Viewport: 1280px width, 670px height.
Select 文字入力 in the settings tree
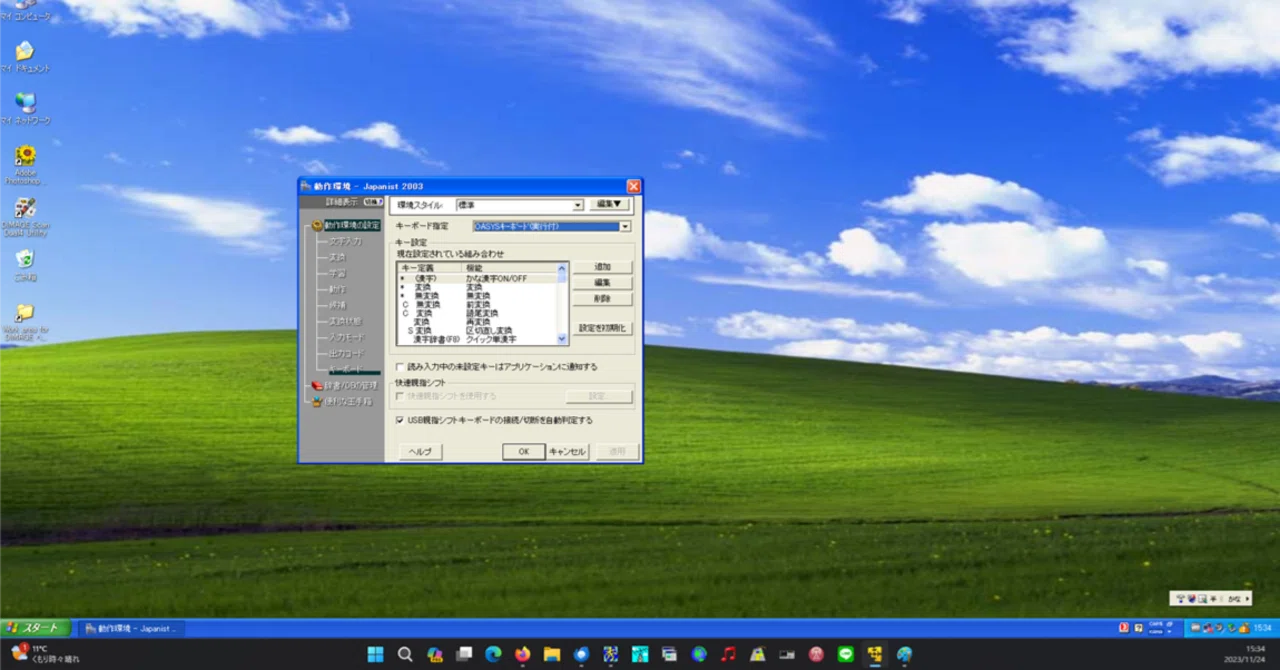pos(345,241)
